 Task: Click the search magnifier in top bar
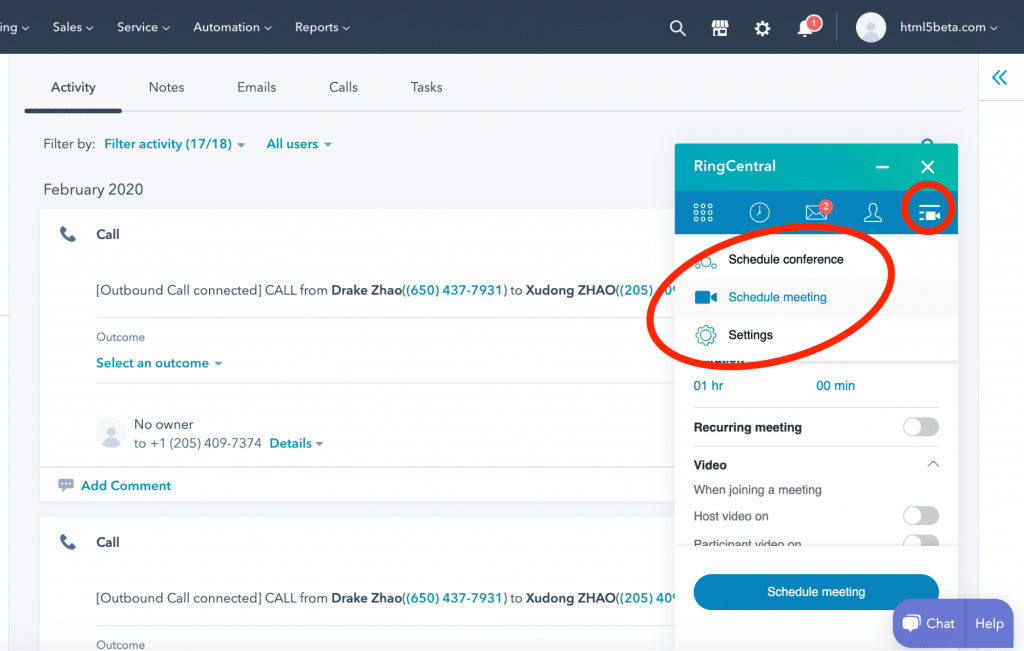coord(678,28)
